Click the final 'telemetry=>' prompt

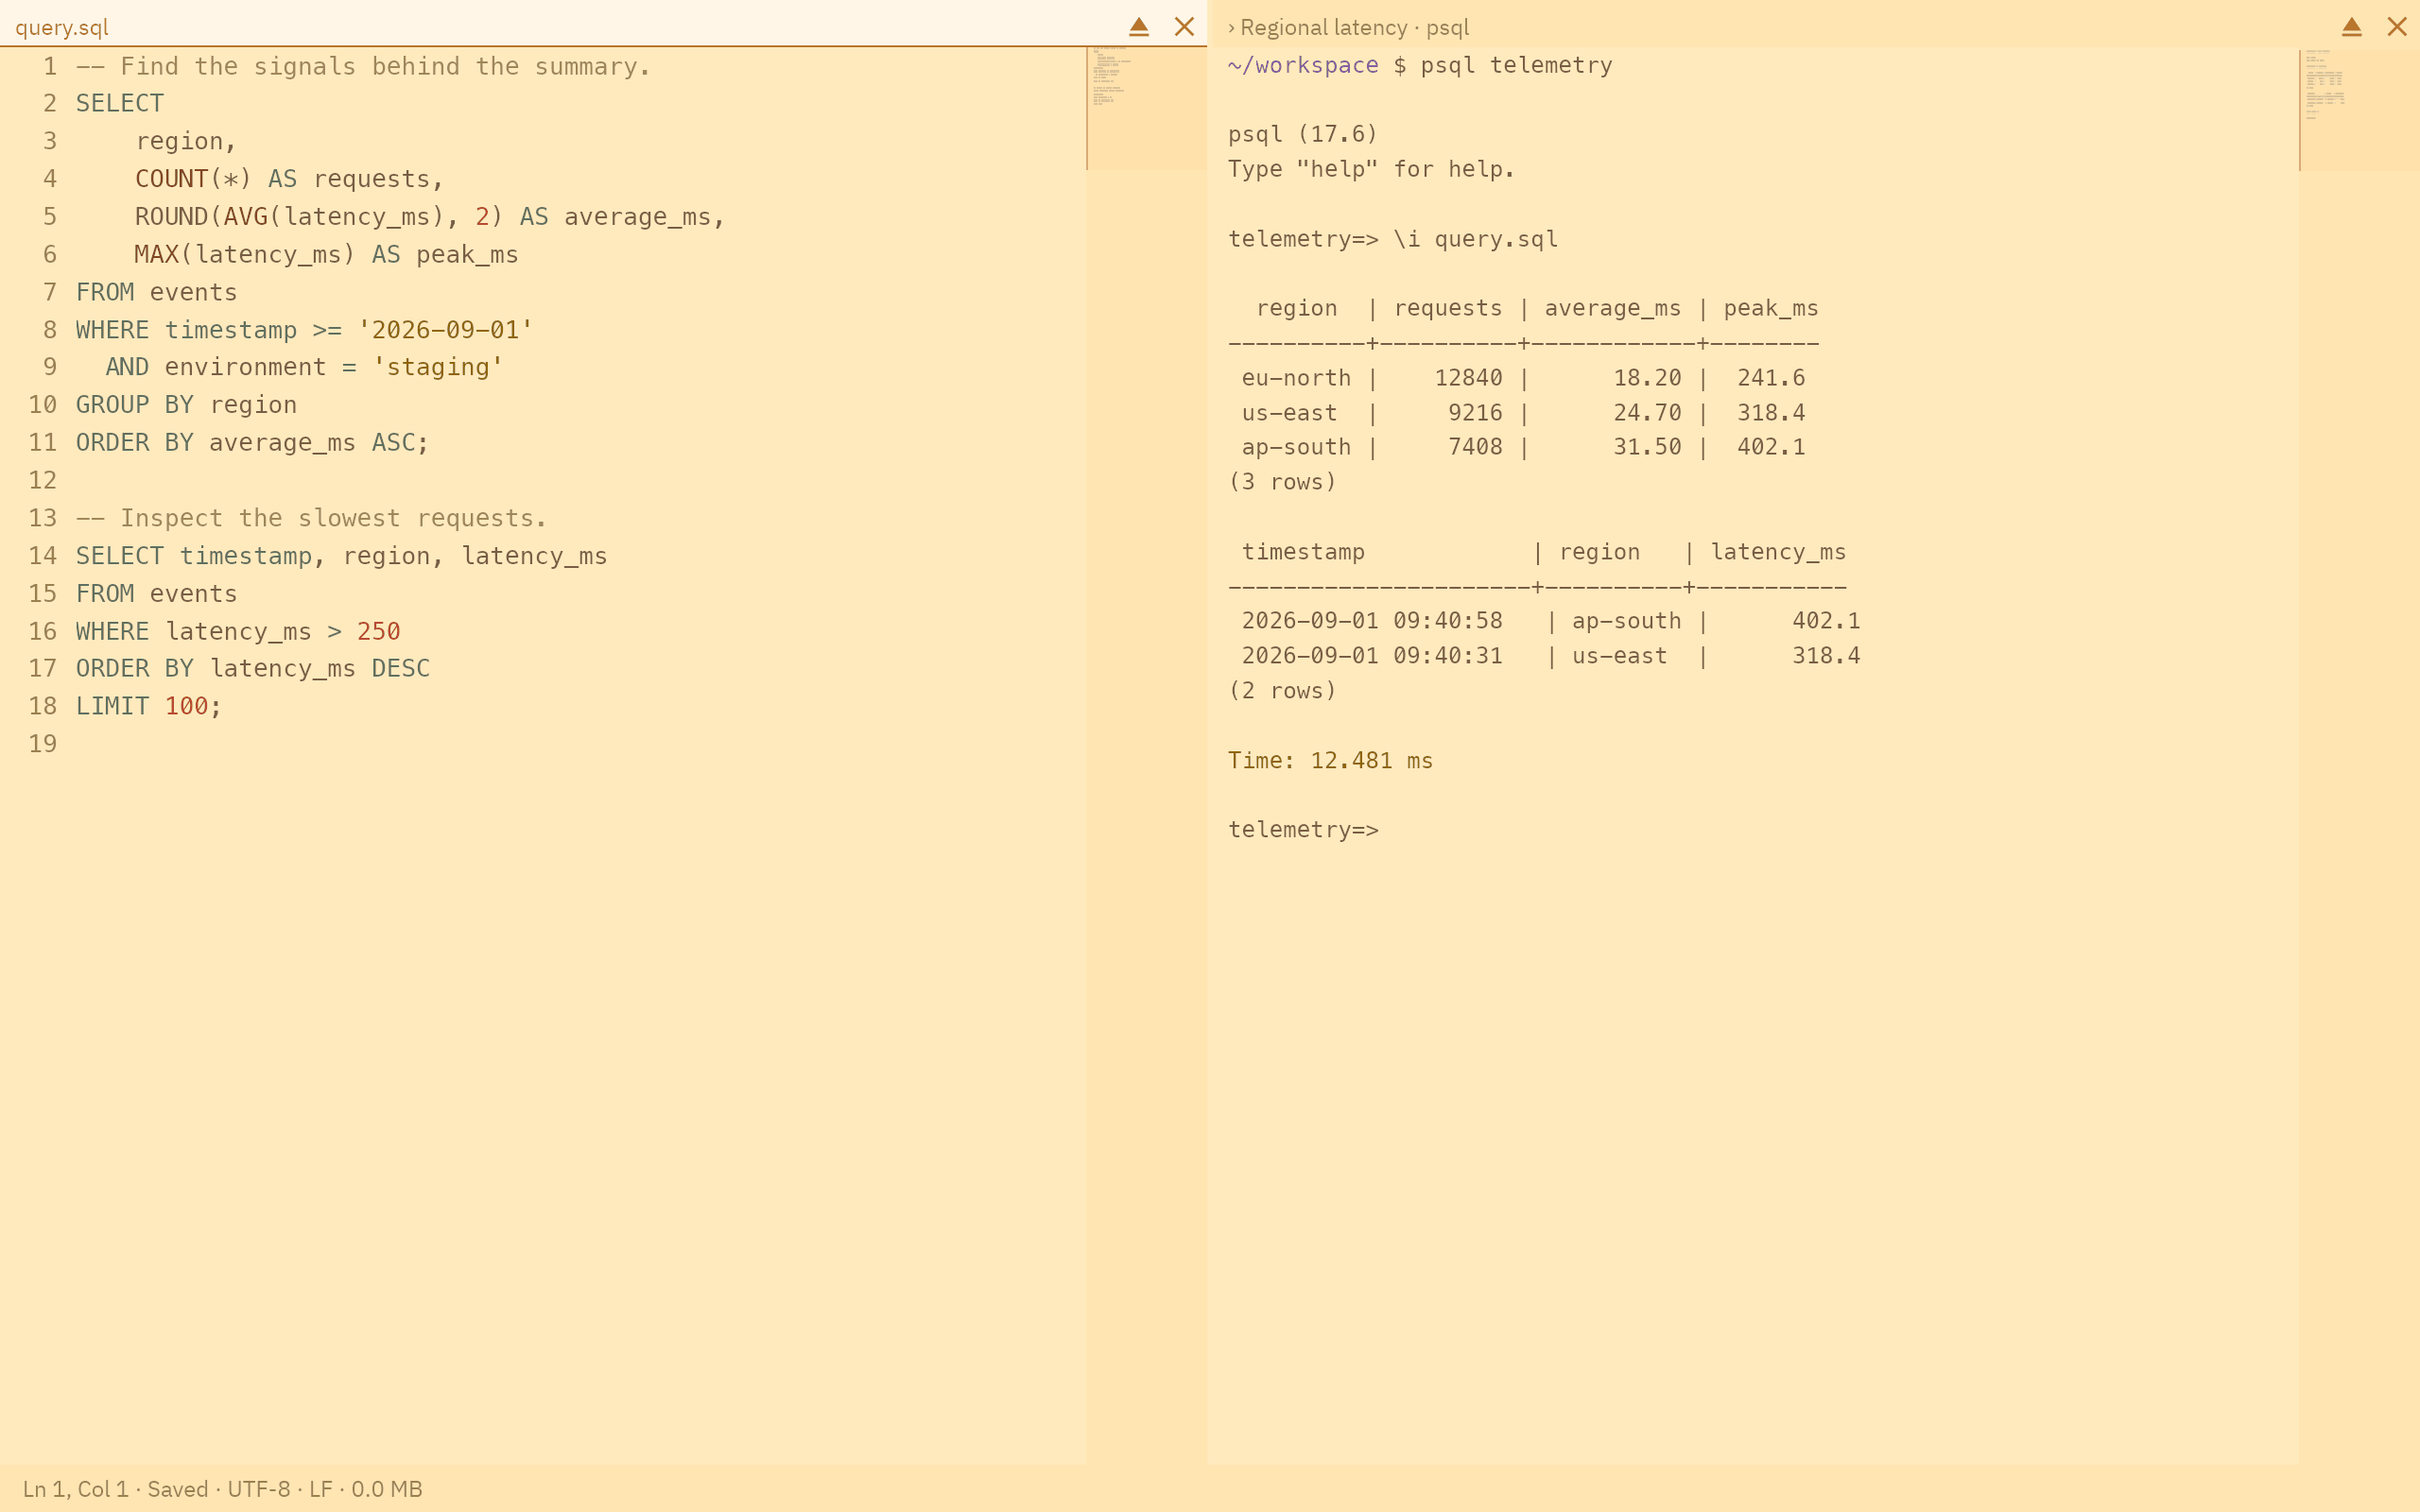pyautogui.click(x=1303, y=830)
